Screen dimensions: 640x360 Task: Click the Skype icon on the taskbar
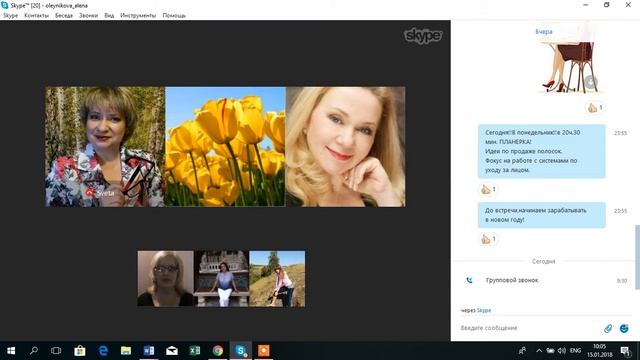(241, 351)
